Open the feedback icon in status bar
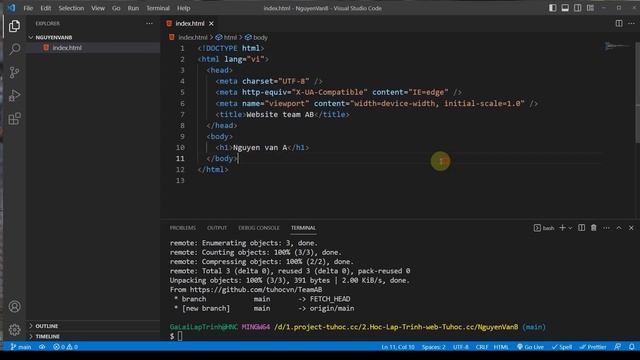640x360 pixels. pos(618,347)
